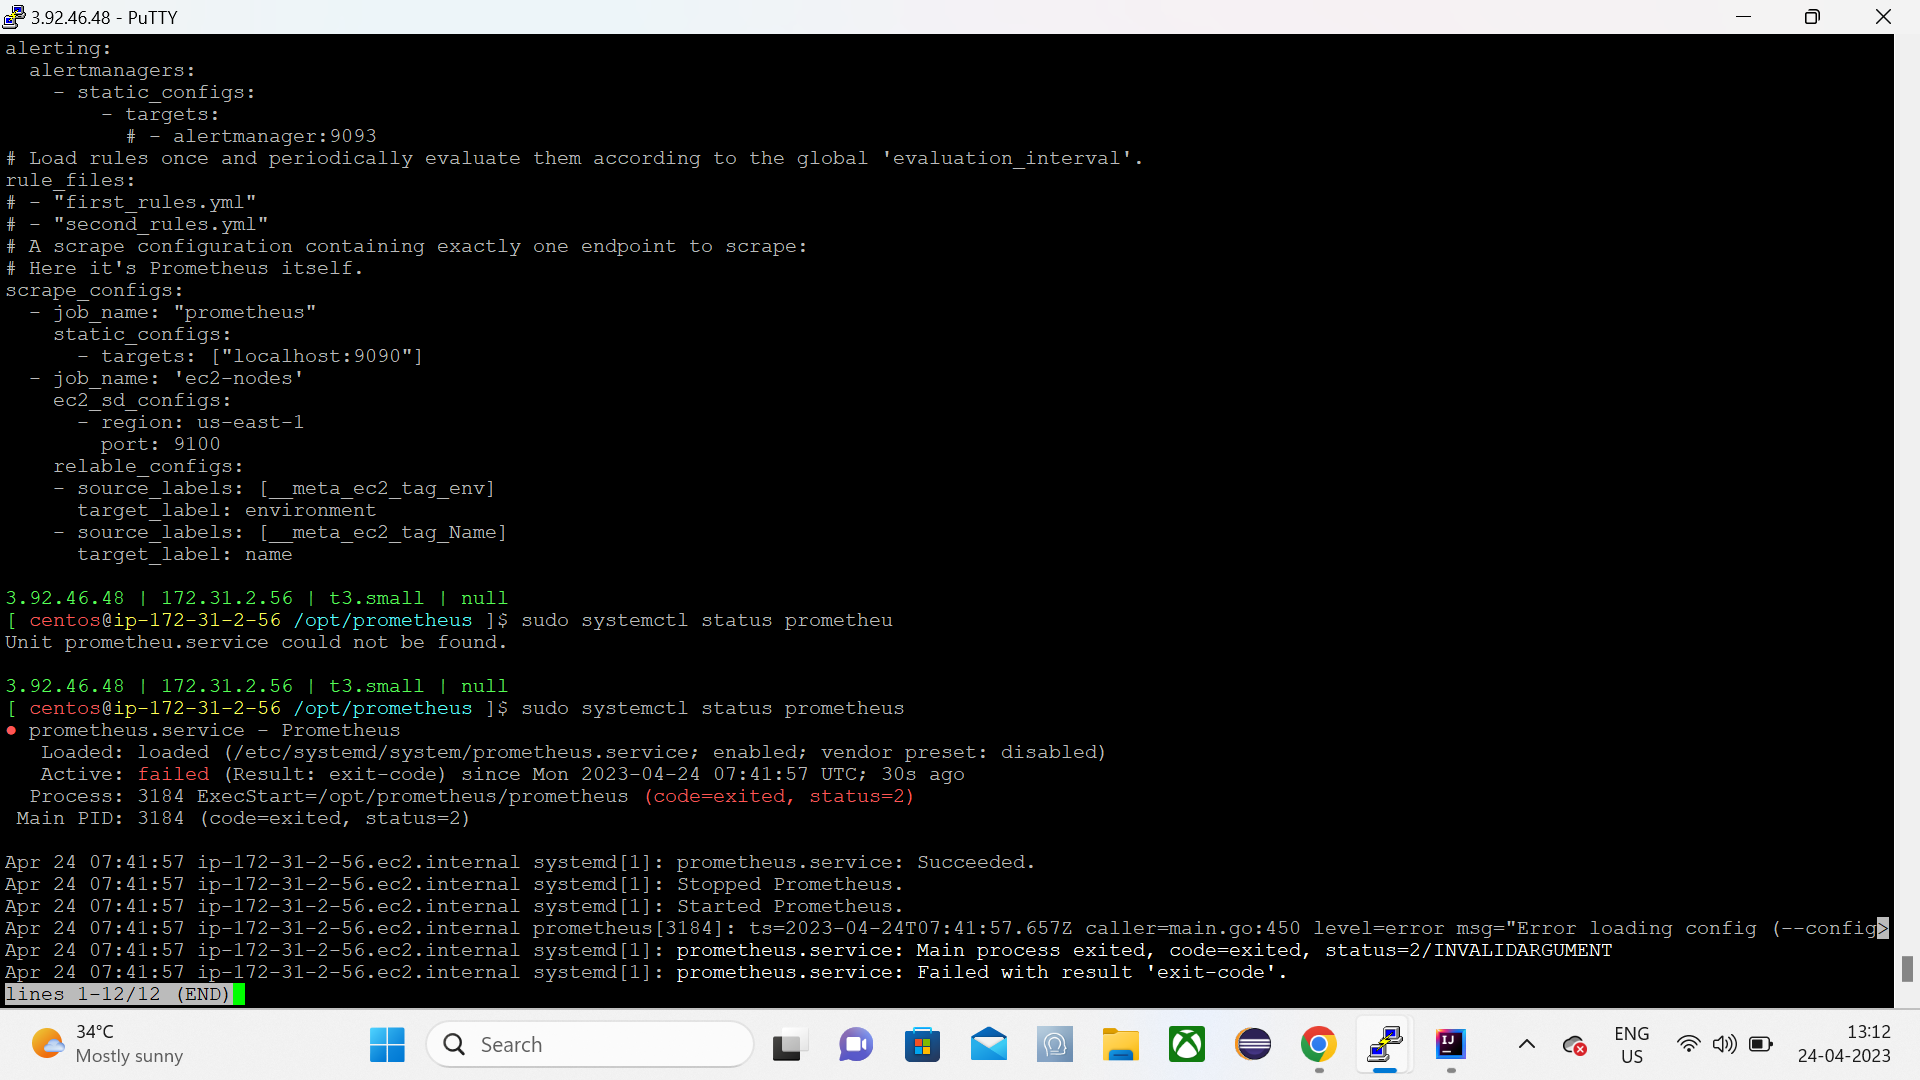Click inside the taskbar Search field
The image size is (1920, 1080).
tap(590, 1044)
